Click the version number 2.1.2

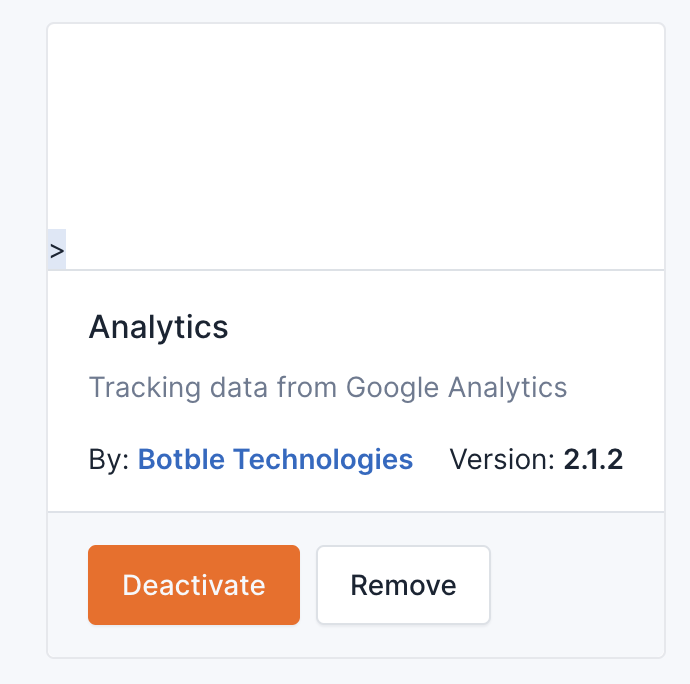point(593,459)
